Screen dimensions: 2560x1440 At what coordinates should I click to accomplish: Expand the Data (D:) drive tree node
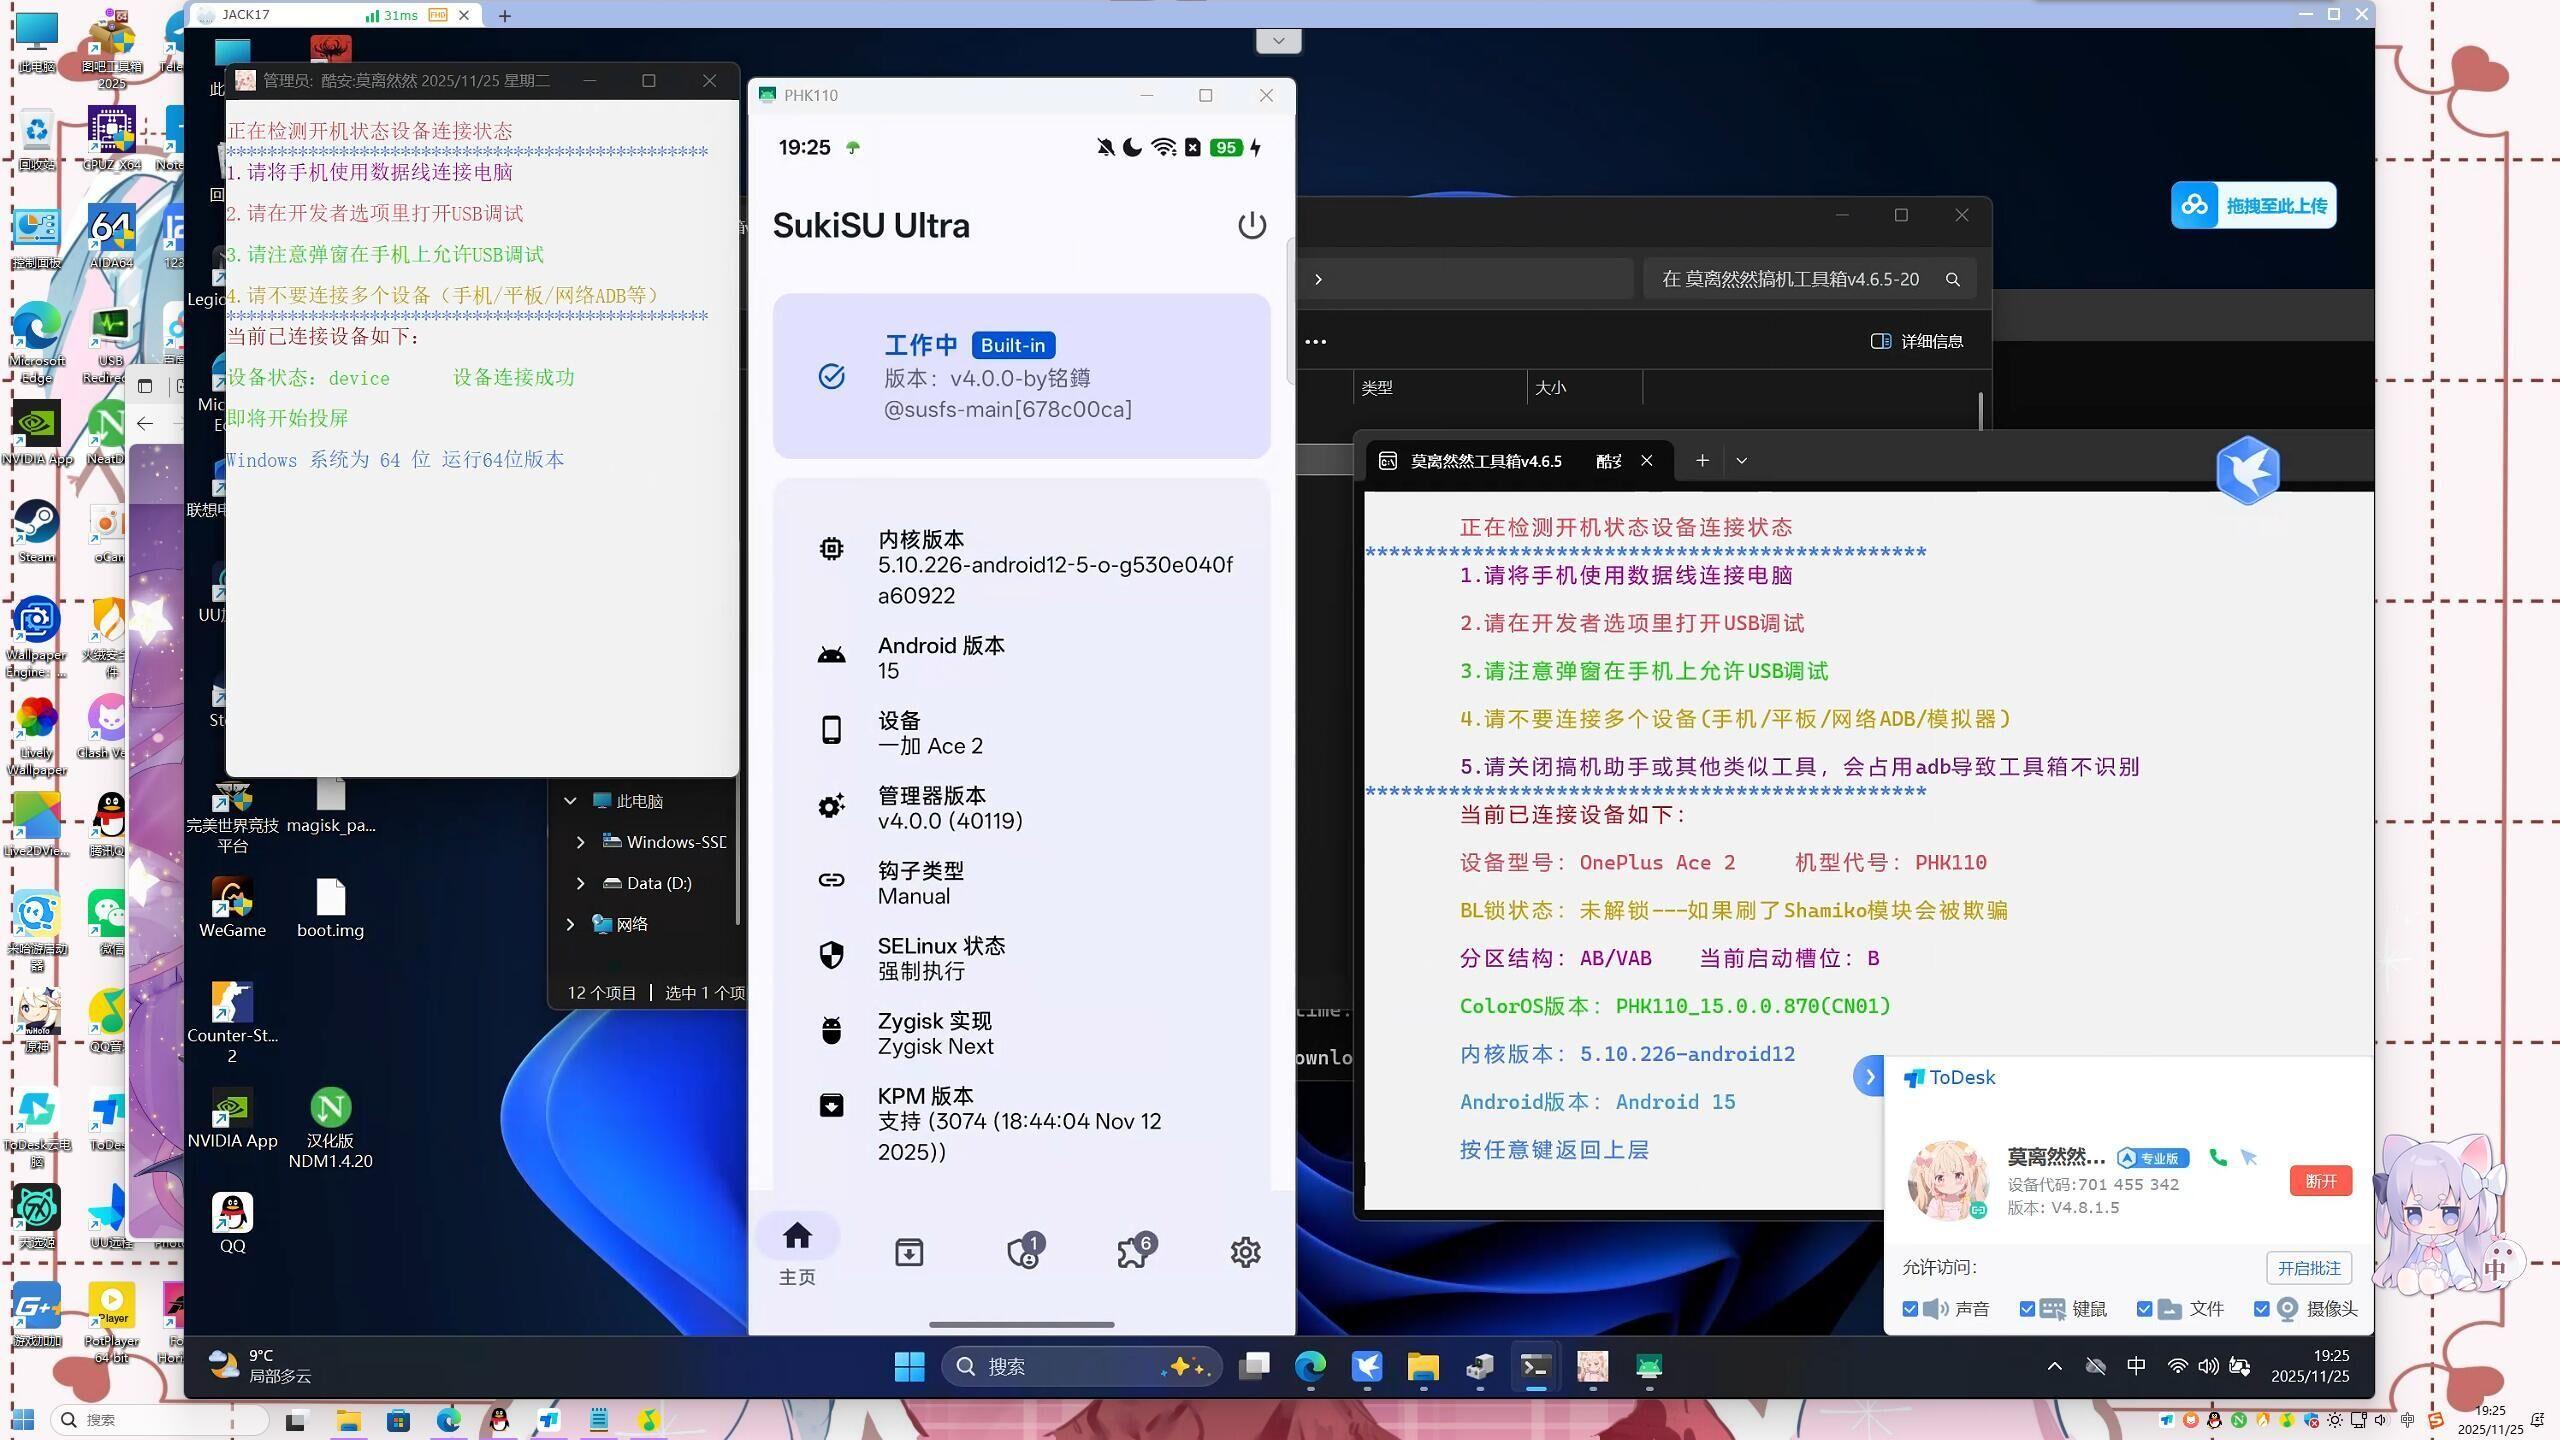pos(580,883)
